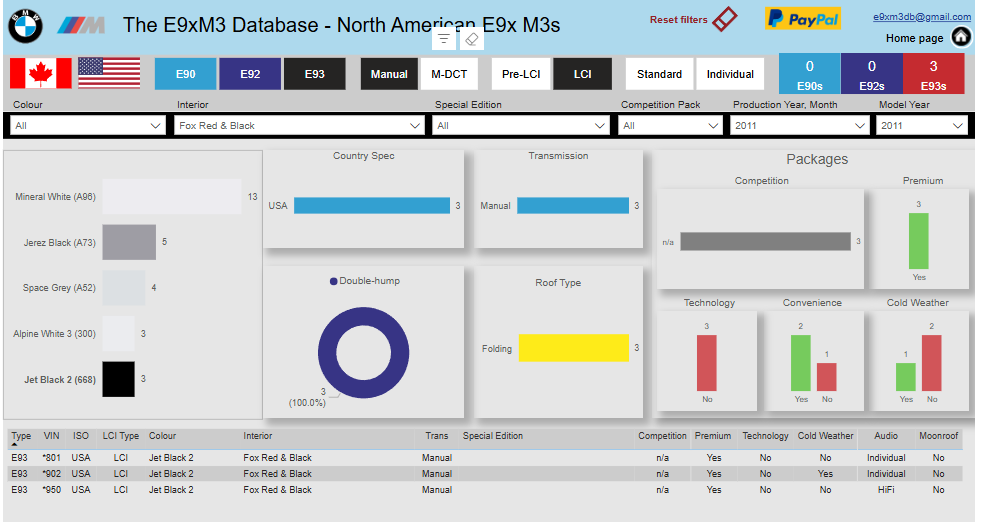Viewport: 982px width, 522px height.
Task: Click the Reset filters eraser icon
Action: tap(725, 19)
